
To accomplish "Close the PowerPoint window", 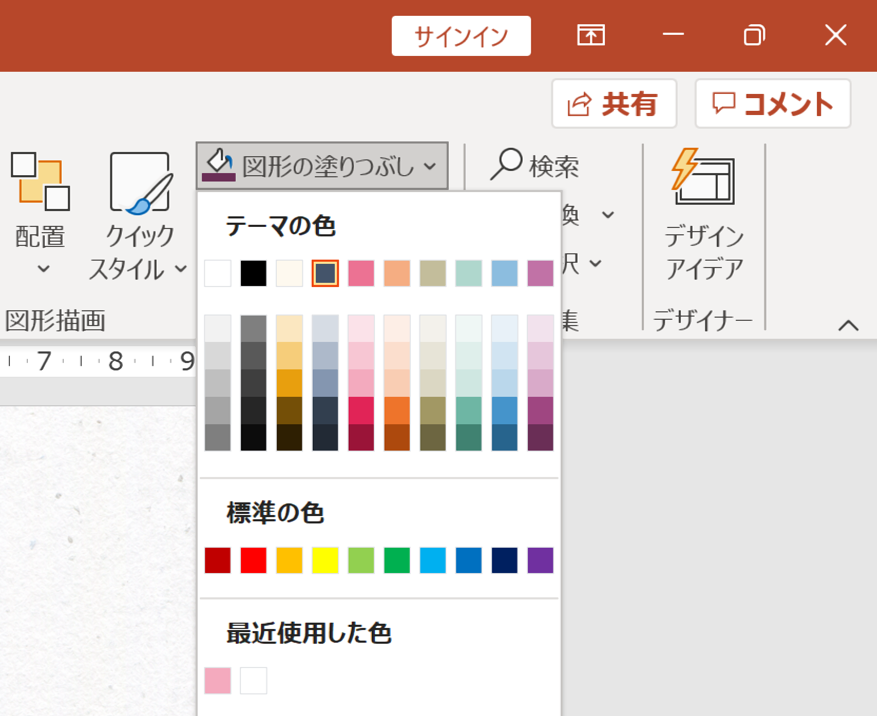I will (836, 36).
